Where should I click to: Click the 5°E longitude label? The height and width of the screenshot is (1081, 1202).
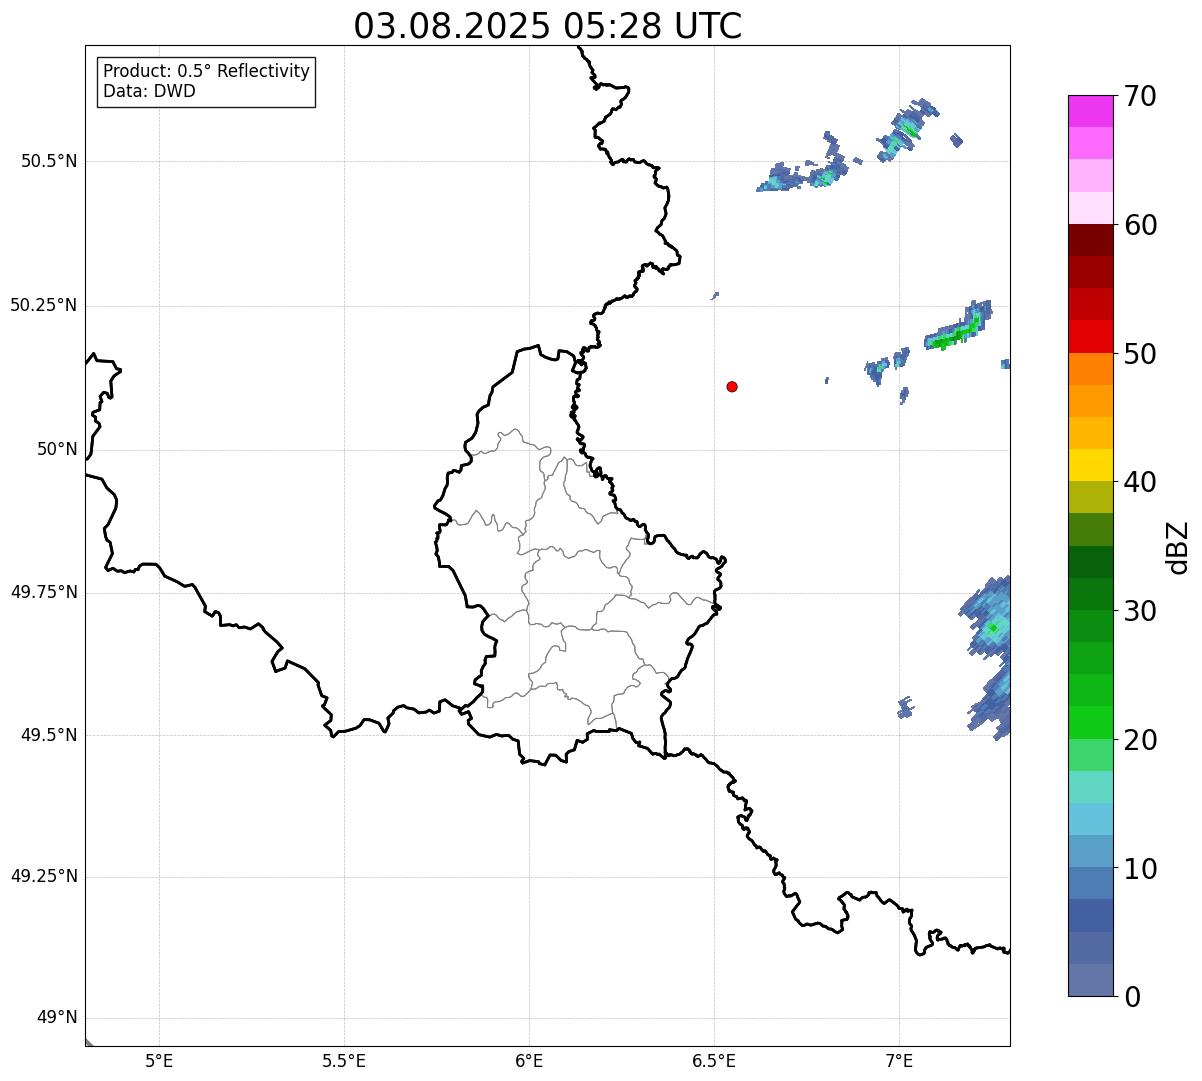[159, 1061]
